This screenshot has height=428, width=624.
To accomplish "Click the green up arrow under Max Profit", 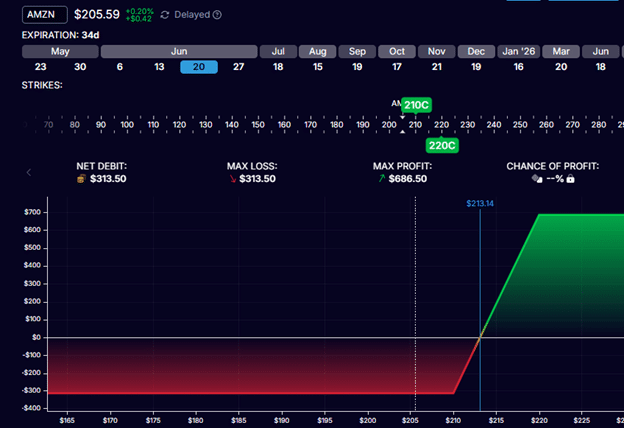I will [383, 179].
